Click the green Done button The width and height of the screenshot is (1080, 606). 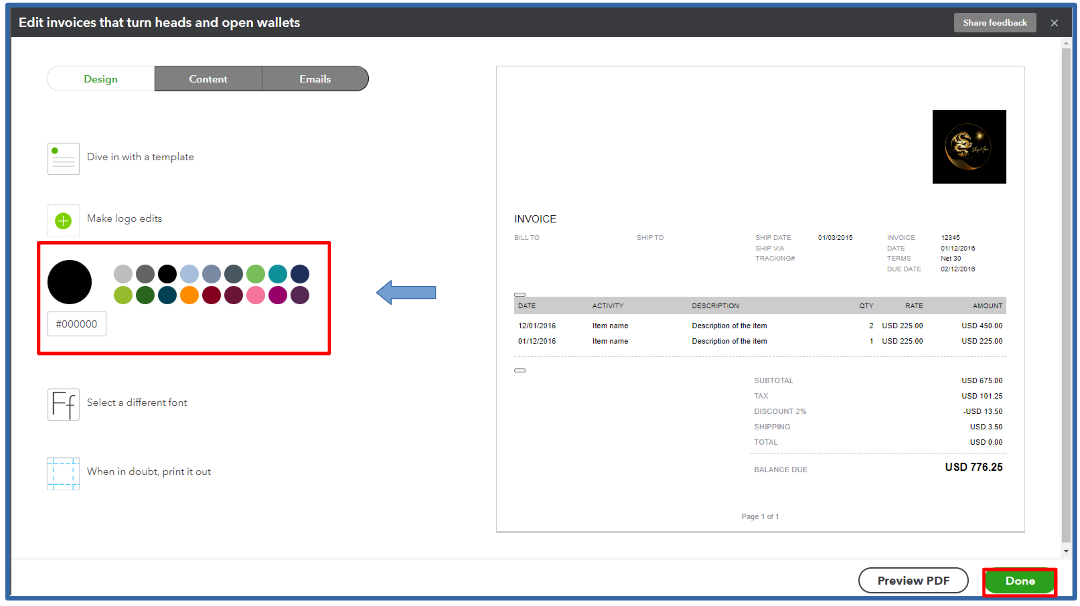click(1019, 581)
